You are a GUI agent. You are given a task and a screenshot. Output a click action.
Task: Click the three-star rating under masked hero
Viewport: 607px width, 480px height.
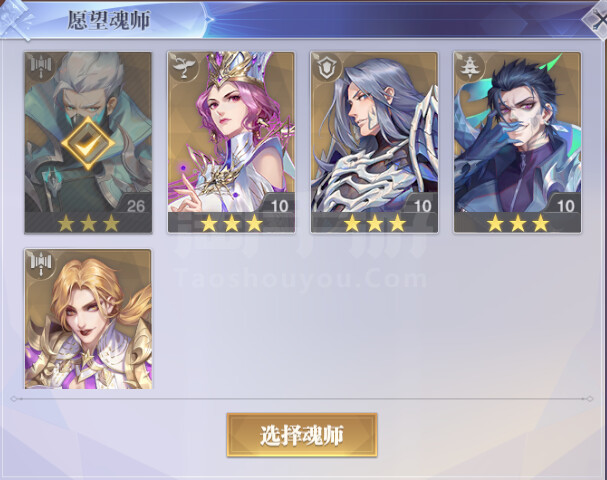tap(88, 223)
